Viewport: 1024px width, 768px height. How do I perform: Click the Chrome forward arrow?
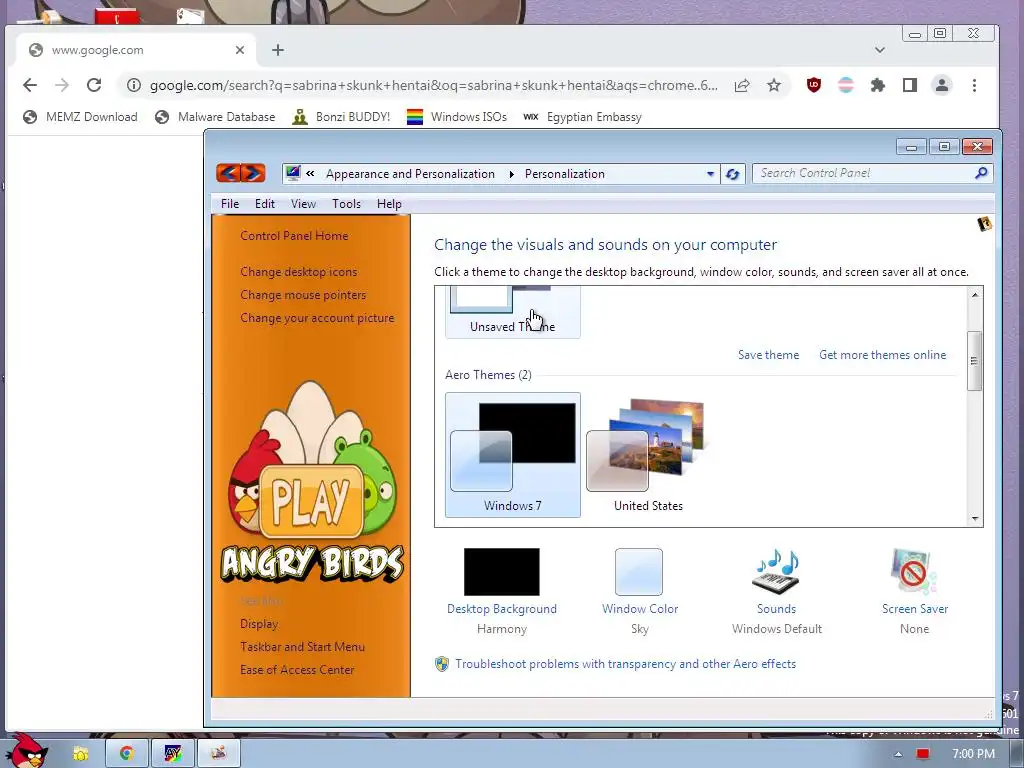click(x=62, y=85)
